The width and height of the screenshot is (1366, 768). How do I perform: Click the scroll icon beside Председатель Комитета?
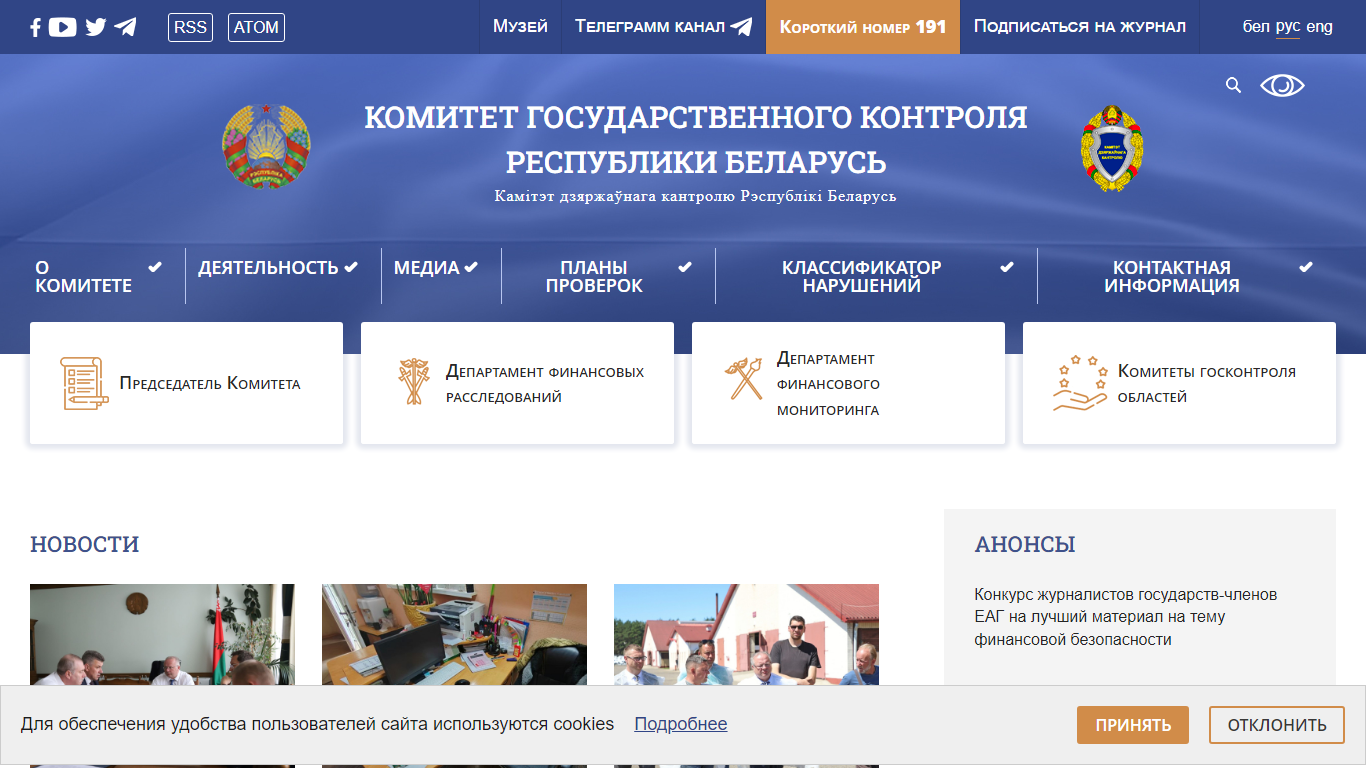[84, 383]
